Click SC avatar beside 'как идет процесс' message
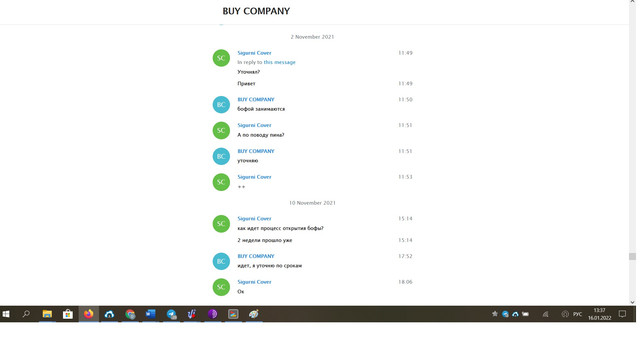This screenshot has width=640, height=360. 221,224
